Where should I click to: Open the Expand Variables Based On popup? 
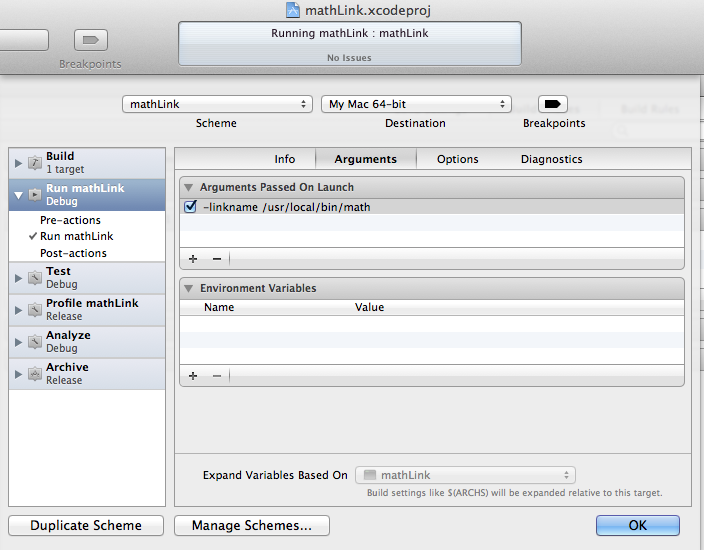[x=465, y=475]
